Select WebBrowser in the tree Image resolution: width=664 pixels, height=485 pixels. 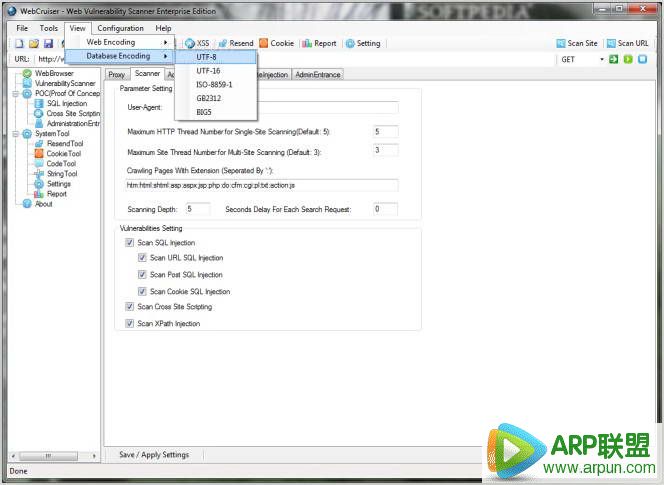(54, 73)
